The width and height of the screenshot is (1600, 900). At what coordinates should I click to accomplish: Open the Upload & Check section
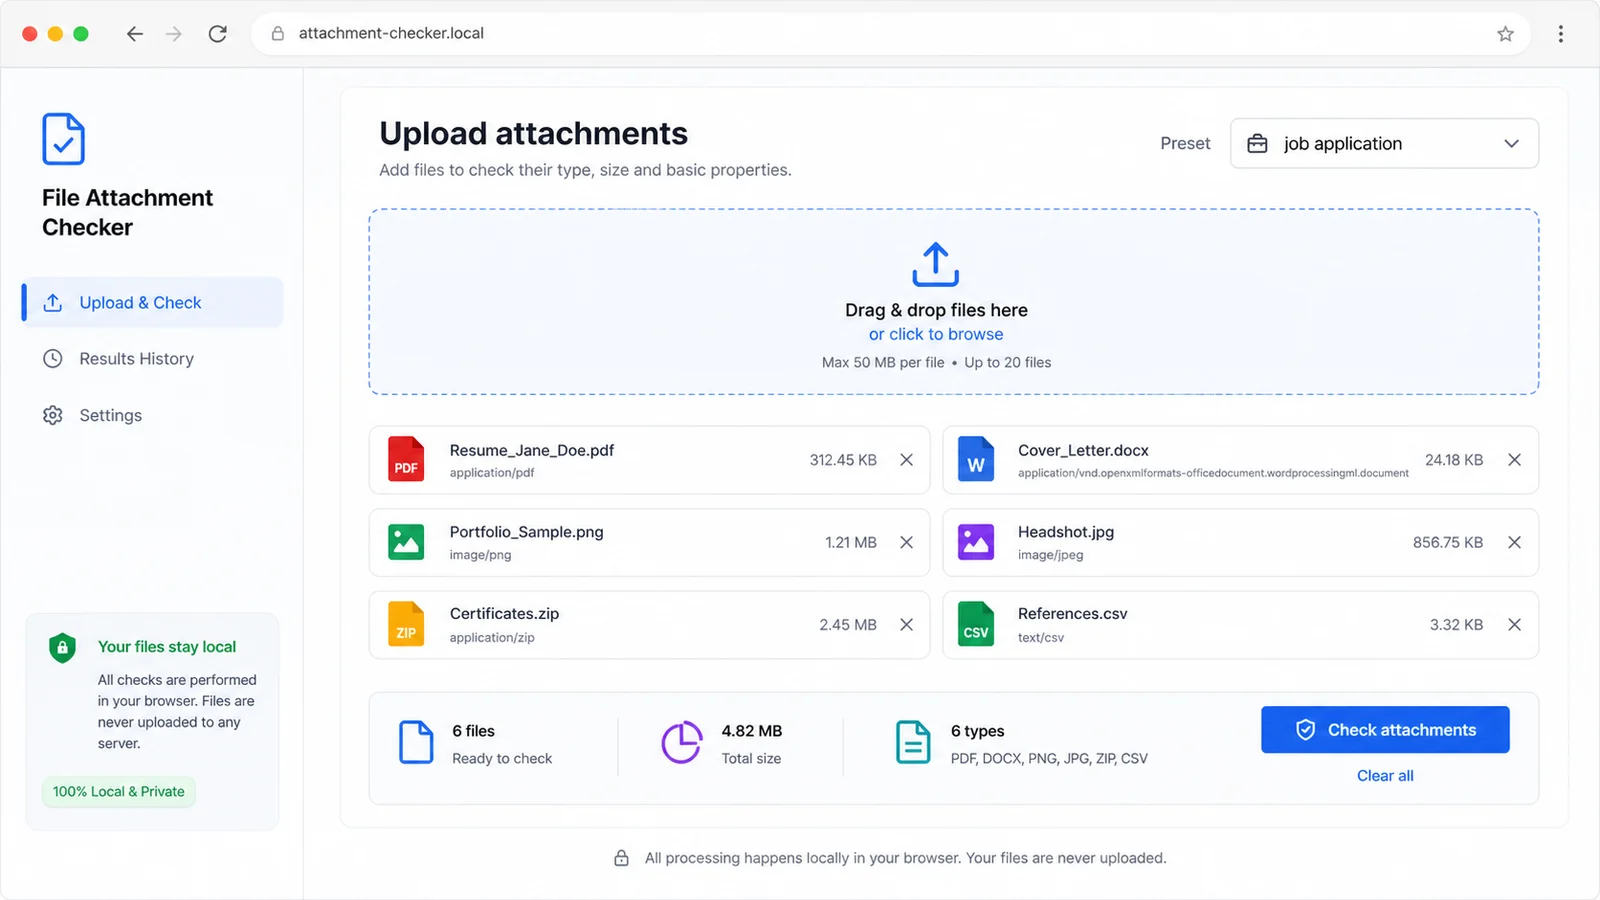(x=153, y=302)
